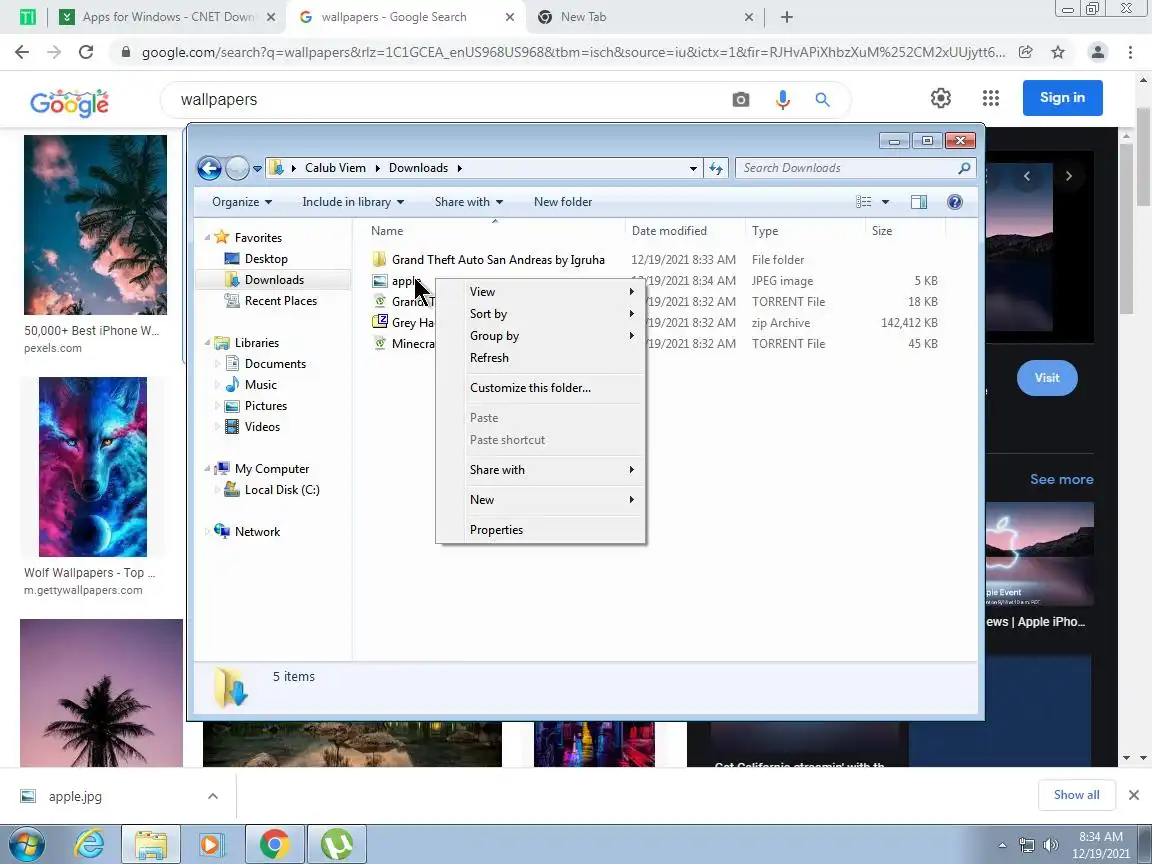Bookmark this page with the star icon
1152x864 pixels.
point(1058,52)
